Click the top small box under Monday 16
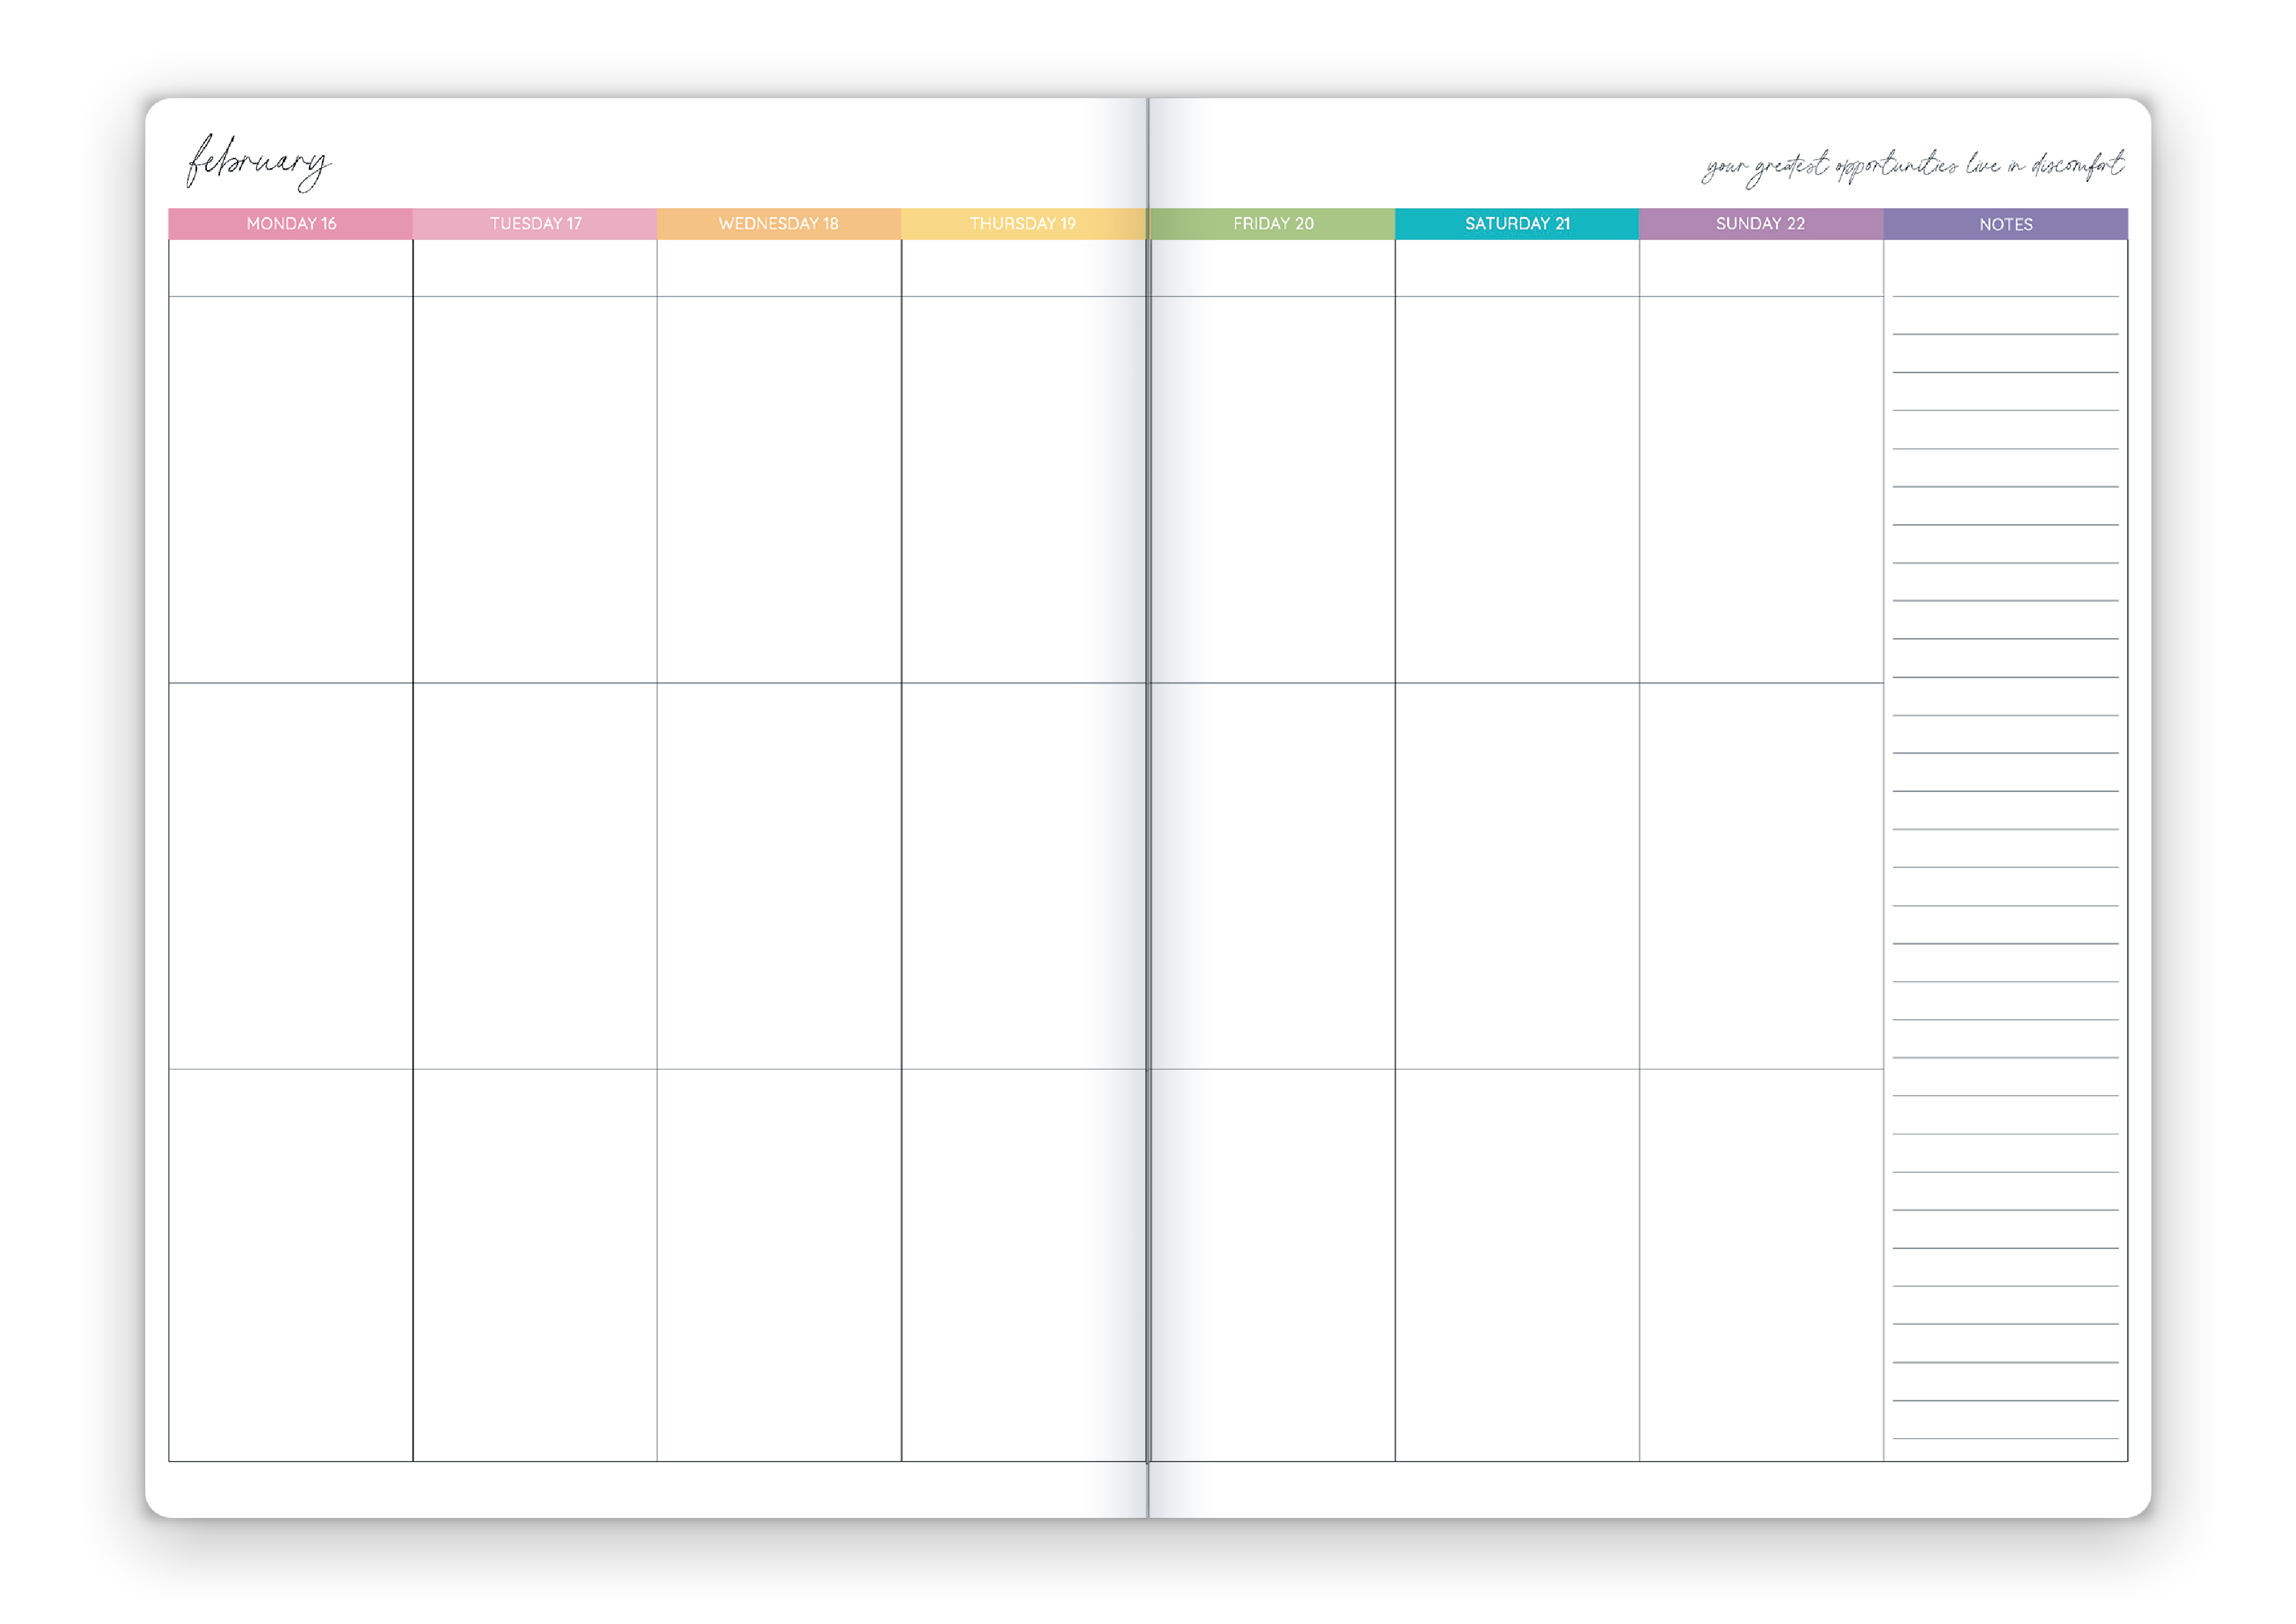Viewport: 2296px width, 1624px height. pyautogui.click(x=291, y=268)
